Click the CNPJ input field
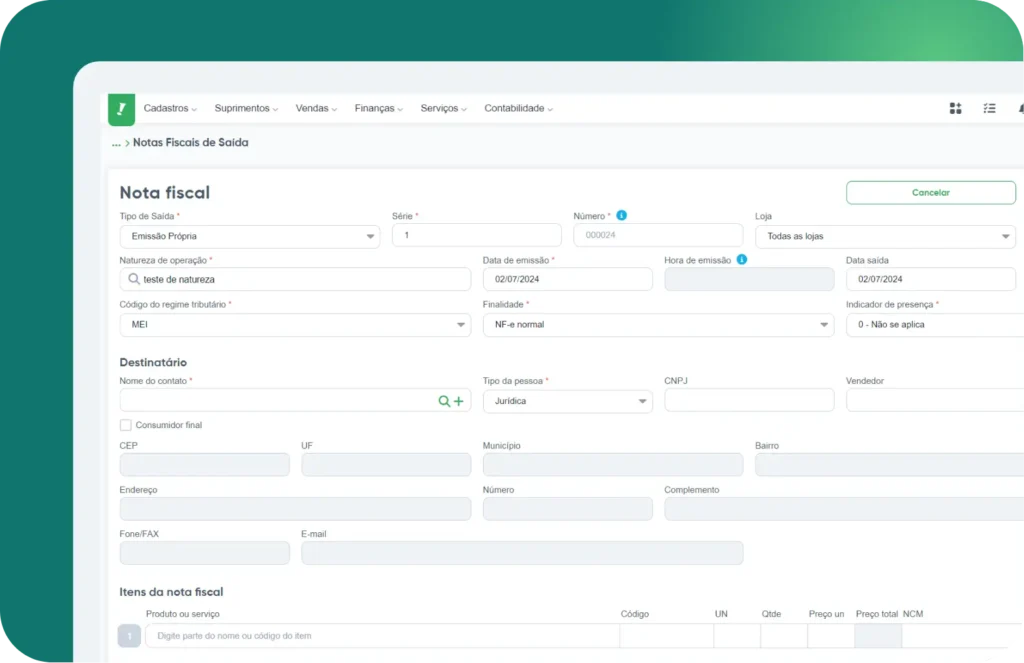Screen dimensions: 1024x663 748,401
